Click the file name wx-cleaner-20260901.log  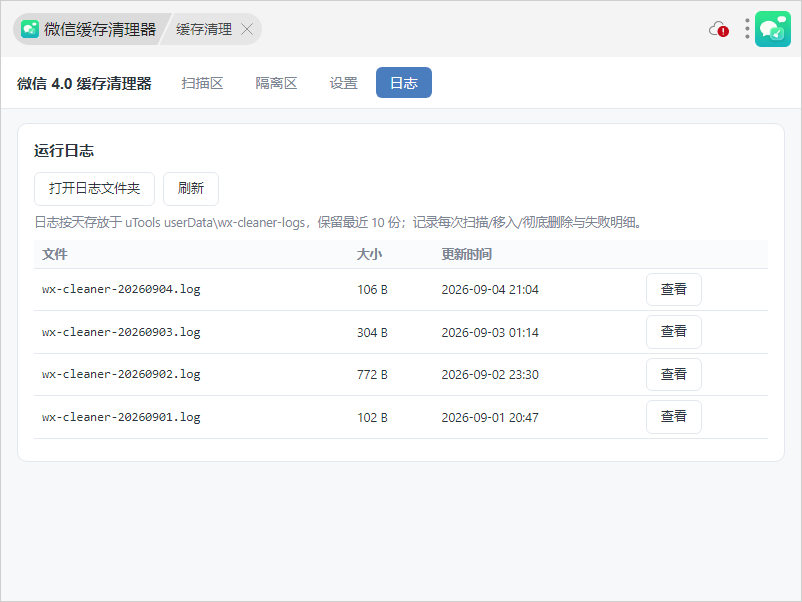tap(121, 417)
